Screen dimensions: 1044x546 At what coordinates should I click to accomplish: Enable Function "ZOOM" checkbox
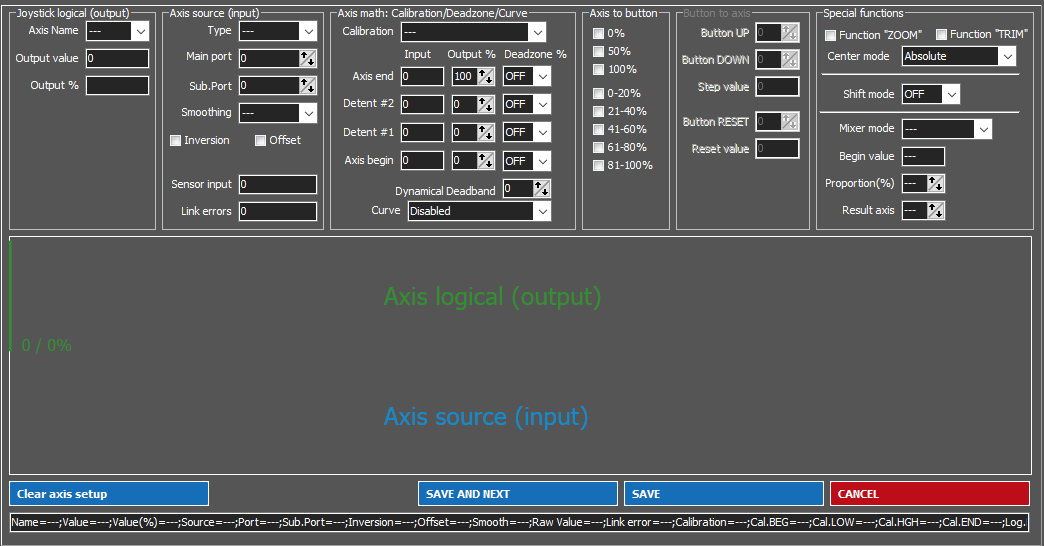[x=831, y=35]
